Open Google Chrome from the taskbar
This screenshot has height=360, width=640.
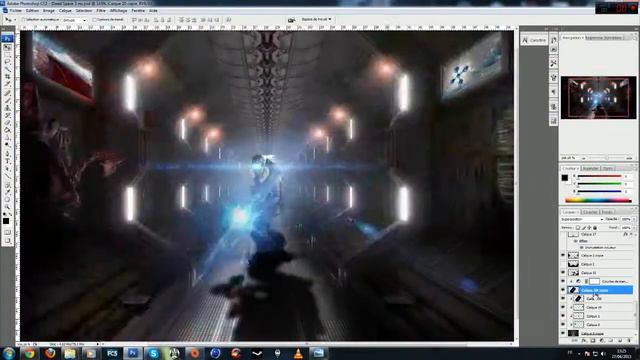click(x=29, y=353)
